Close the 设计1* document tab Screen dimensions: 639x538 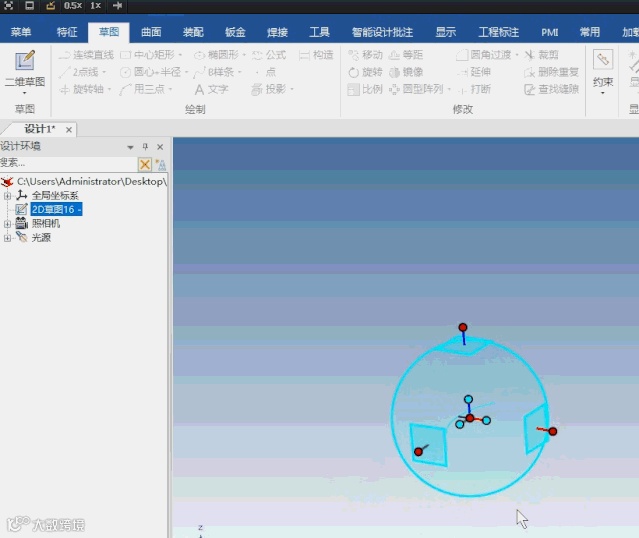pos(69,130)
